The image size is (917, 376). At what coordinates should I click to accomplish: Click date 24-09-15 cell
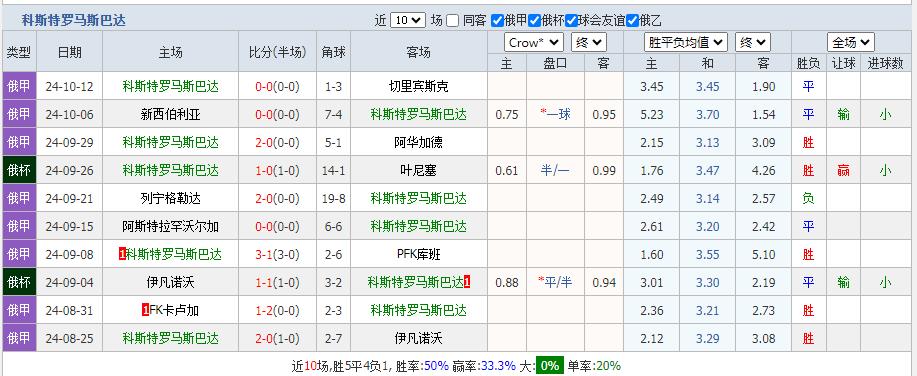[x=70, y=226]
